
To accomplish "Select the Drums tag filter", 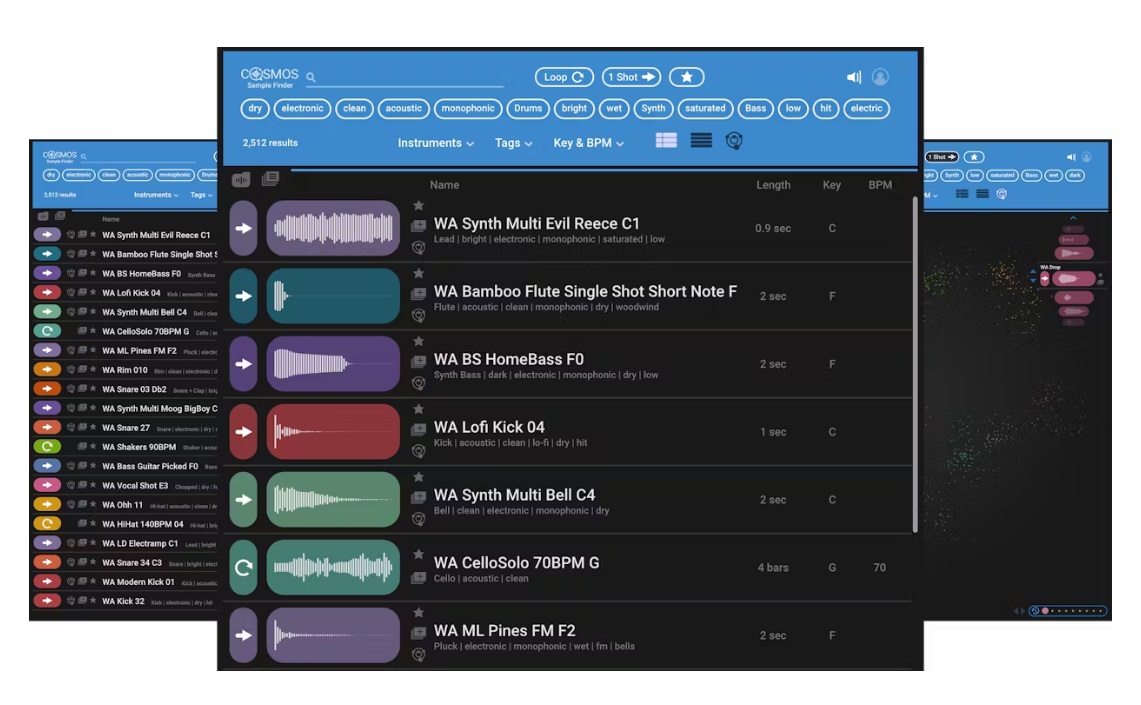I will pos(528,108).
